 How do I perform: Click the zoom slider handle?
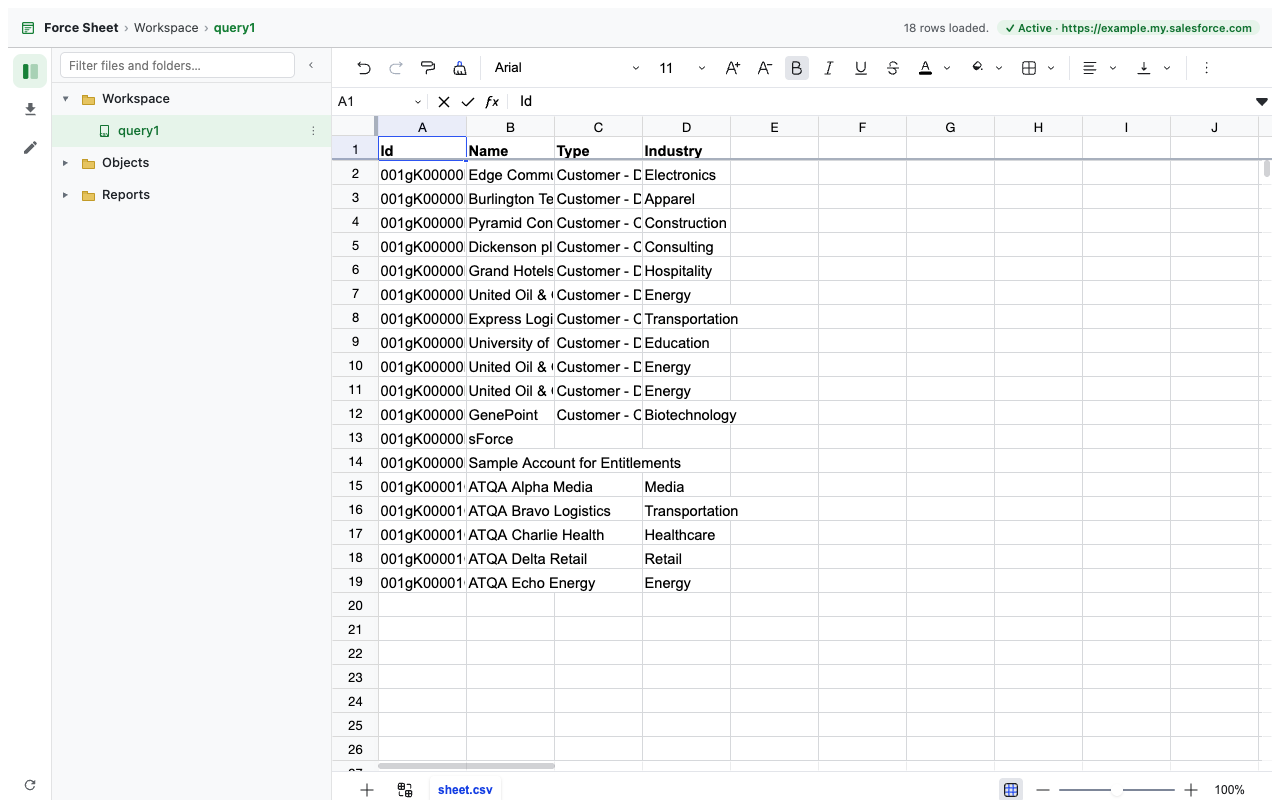tap(1117, 790)
